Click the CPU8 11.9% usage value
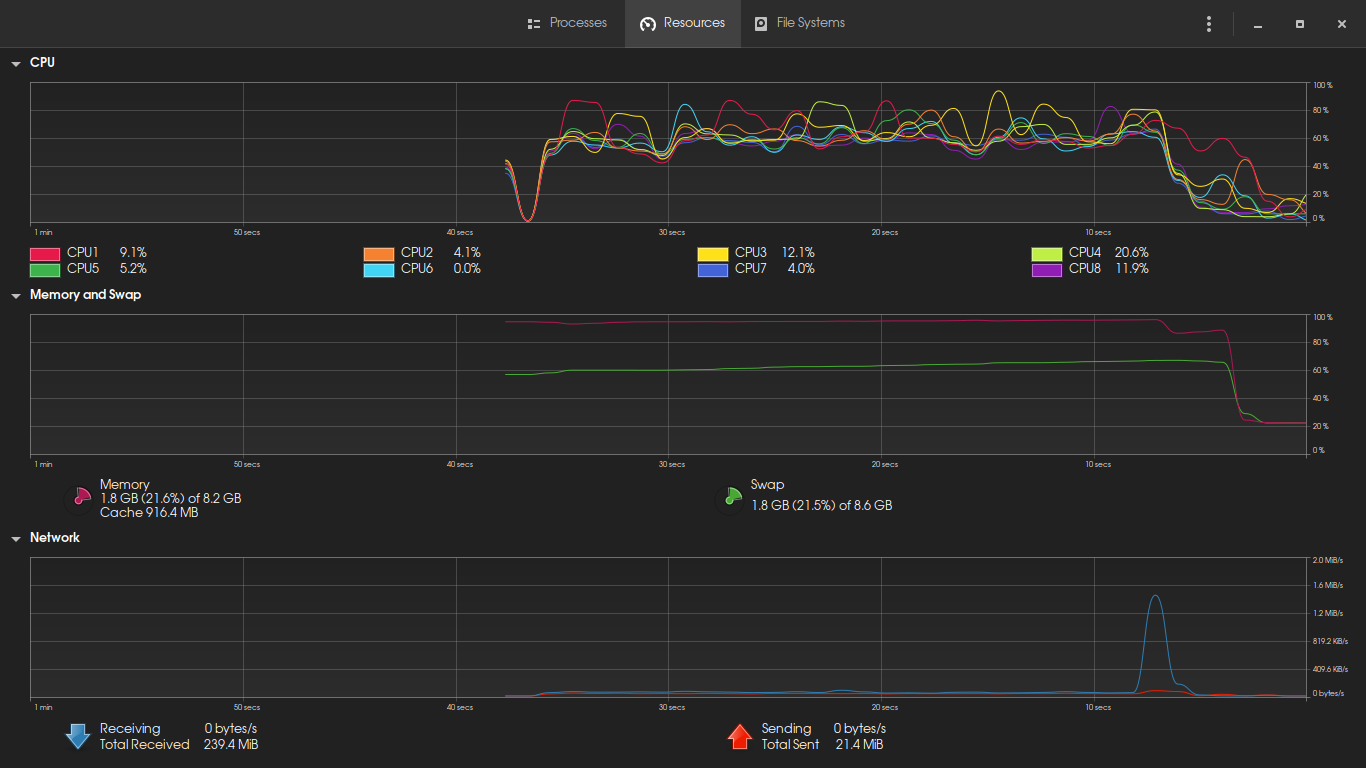The width and height of the screenshot is (1366, 768). pyautogui.click(x=1132, y=269)
